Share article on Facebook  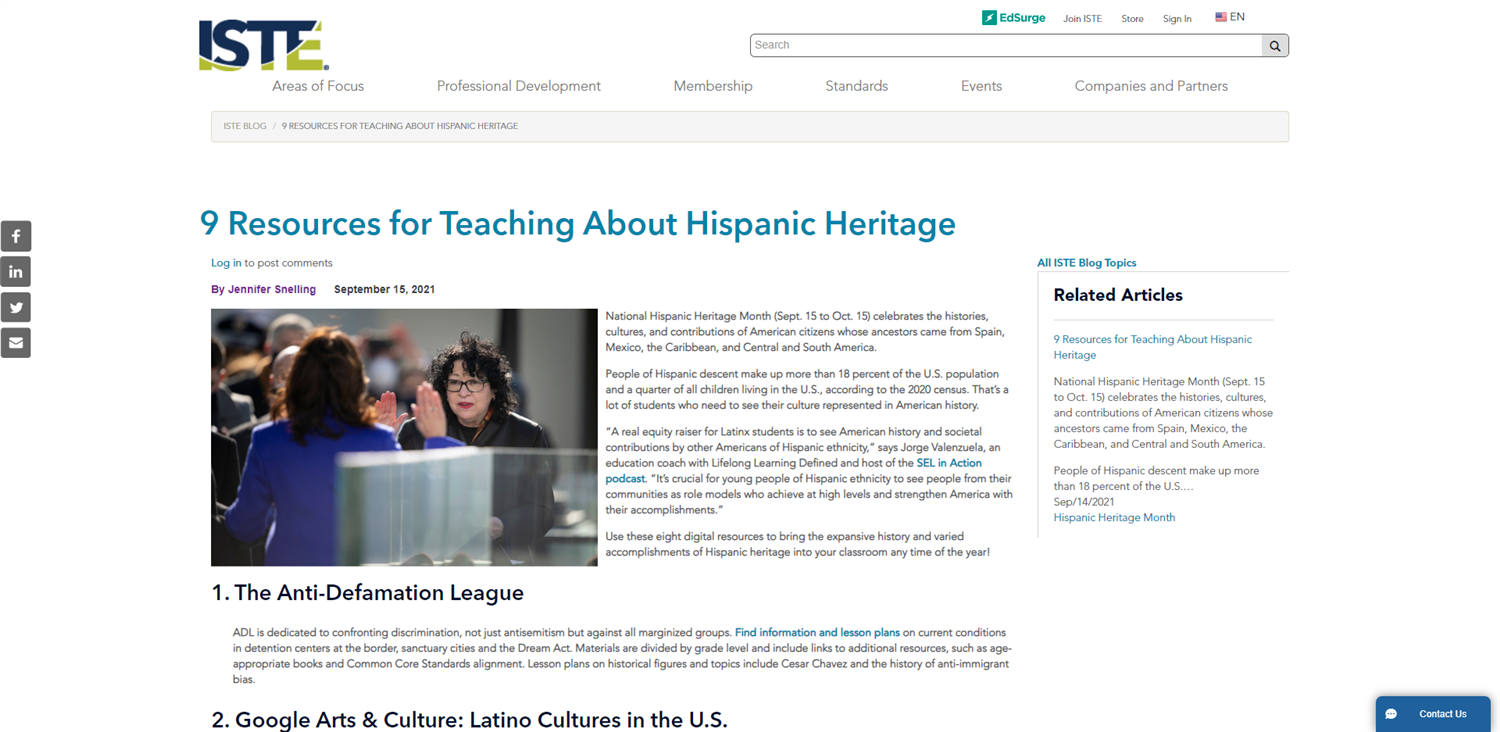tap(16, 236)
